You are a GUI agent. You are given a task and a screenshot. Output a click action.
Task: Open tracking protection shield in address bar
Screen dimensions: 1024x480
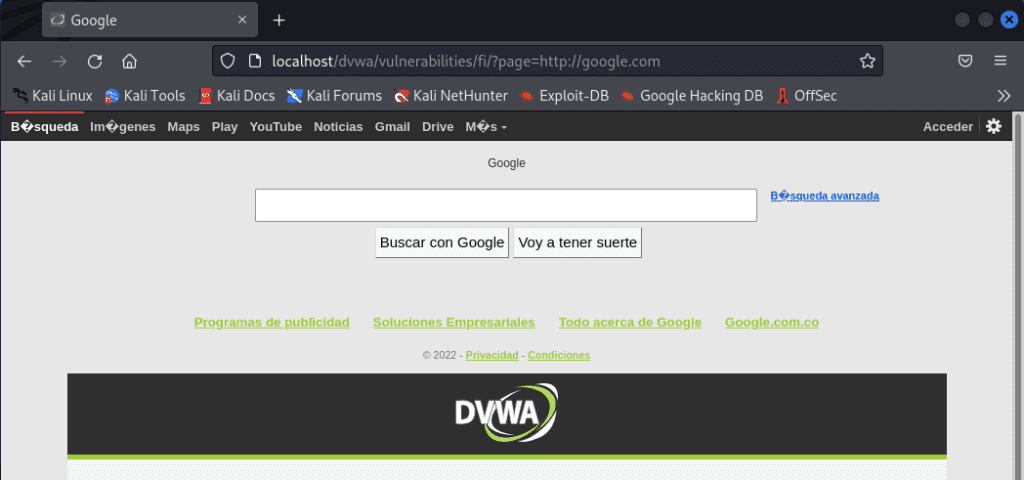click(x=227, y=61)
